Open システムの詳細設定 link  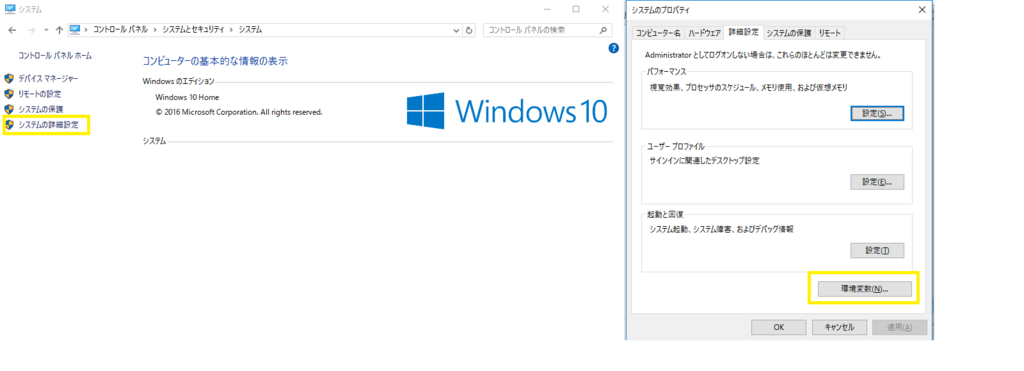pyautogui.click(x=48, y=124)
